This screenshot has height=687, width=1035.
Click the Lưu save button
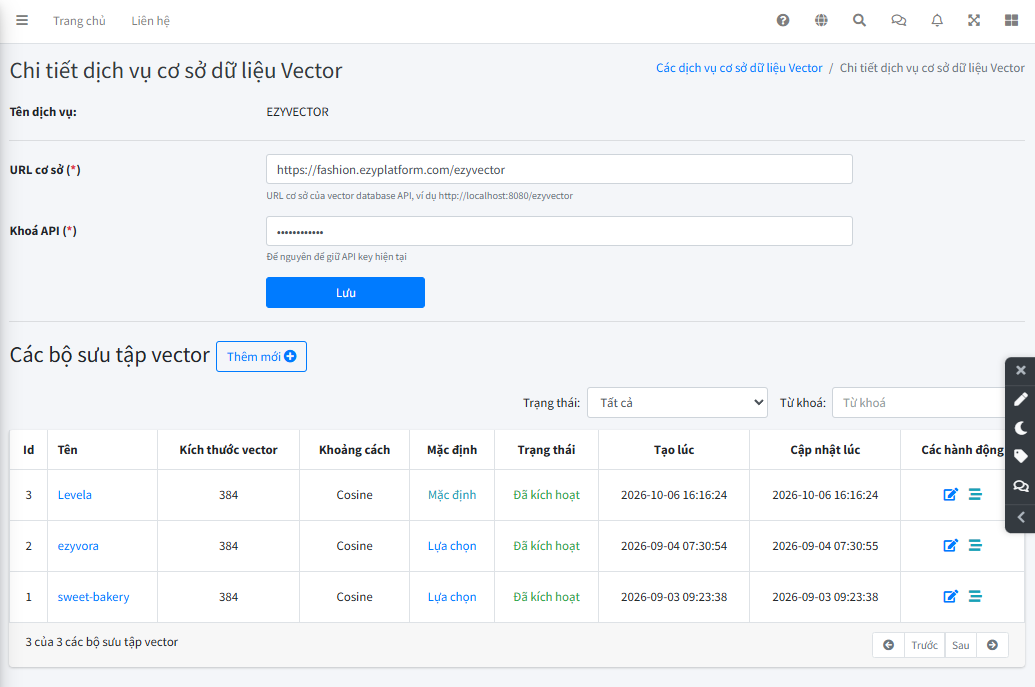click(x=345, y=292)
